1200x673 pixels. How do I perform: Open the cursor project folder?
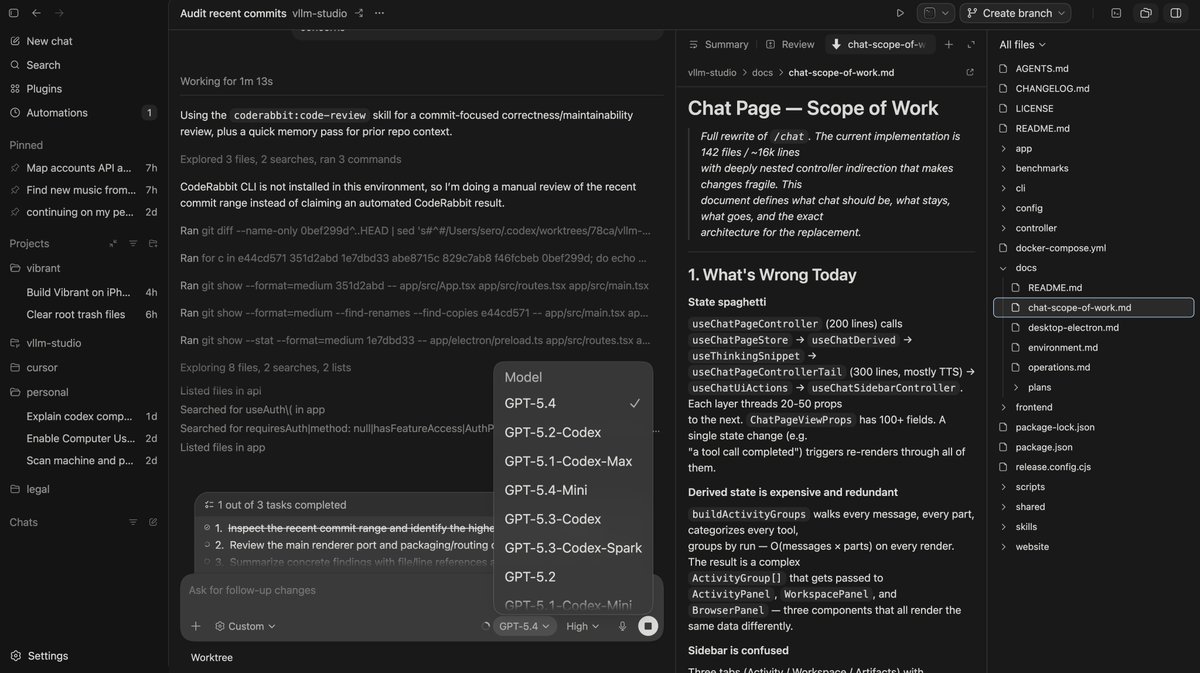coord(42,367)
